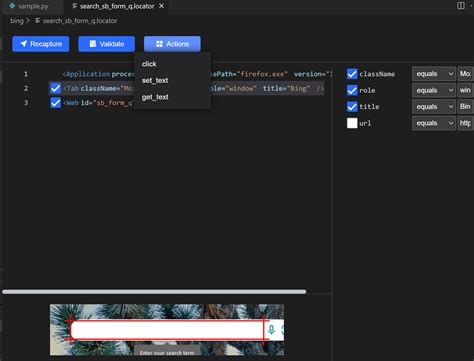Image resolution: width=474 pixels, height=361 pixels.
Task: Click the url attribute label
Action: tap(365, 123)
